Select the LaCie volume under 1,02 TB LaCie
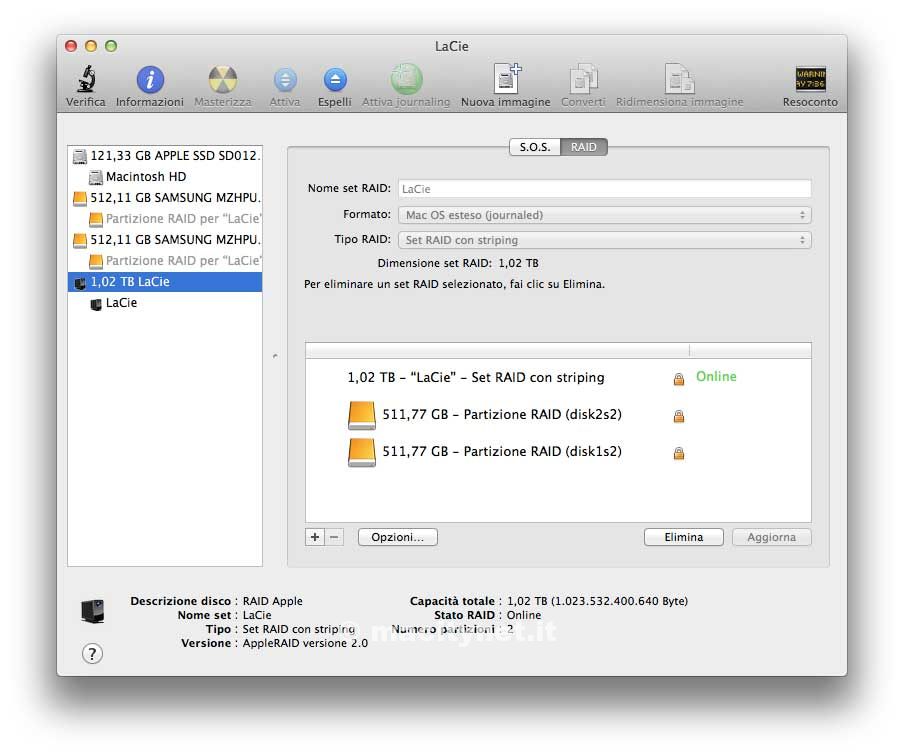This screenshot has width=904, height=755. 121,303
